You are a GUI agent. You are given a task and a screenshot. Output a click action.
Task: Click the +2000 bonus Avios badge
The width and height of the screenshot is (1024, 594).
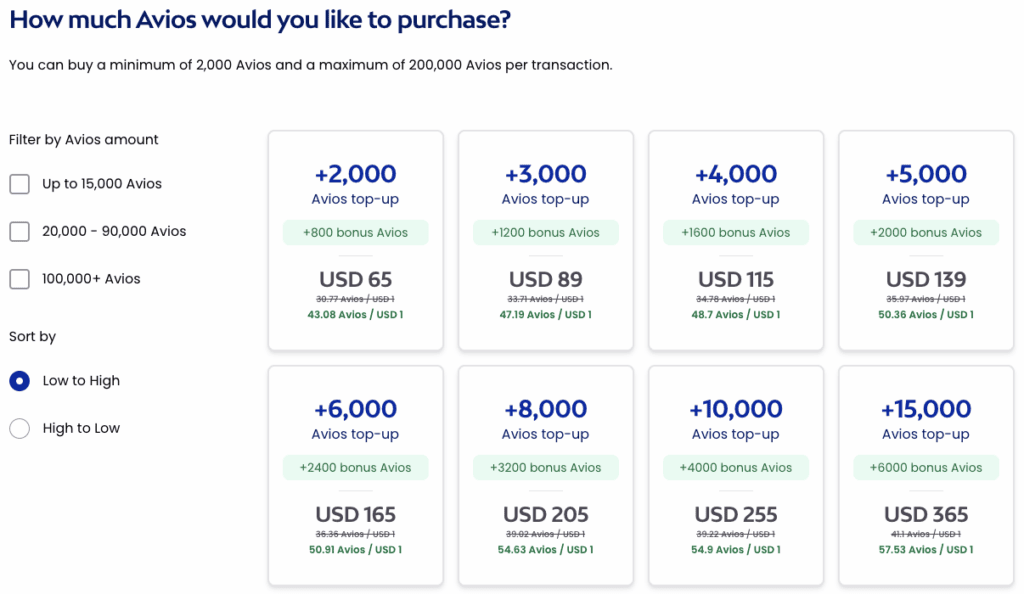pos(925,233)
